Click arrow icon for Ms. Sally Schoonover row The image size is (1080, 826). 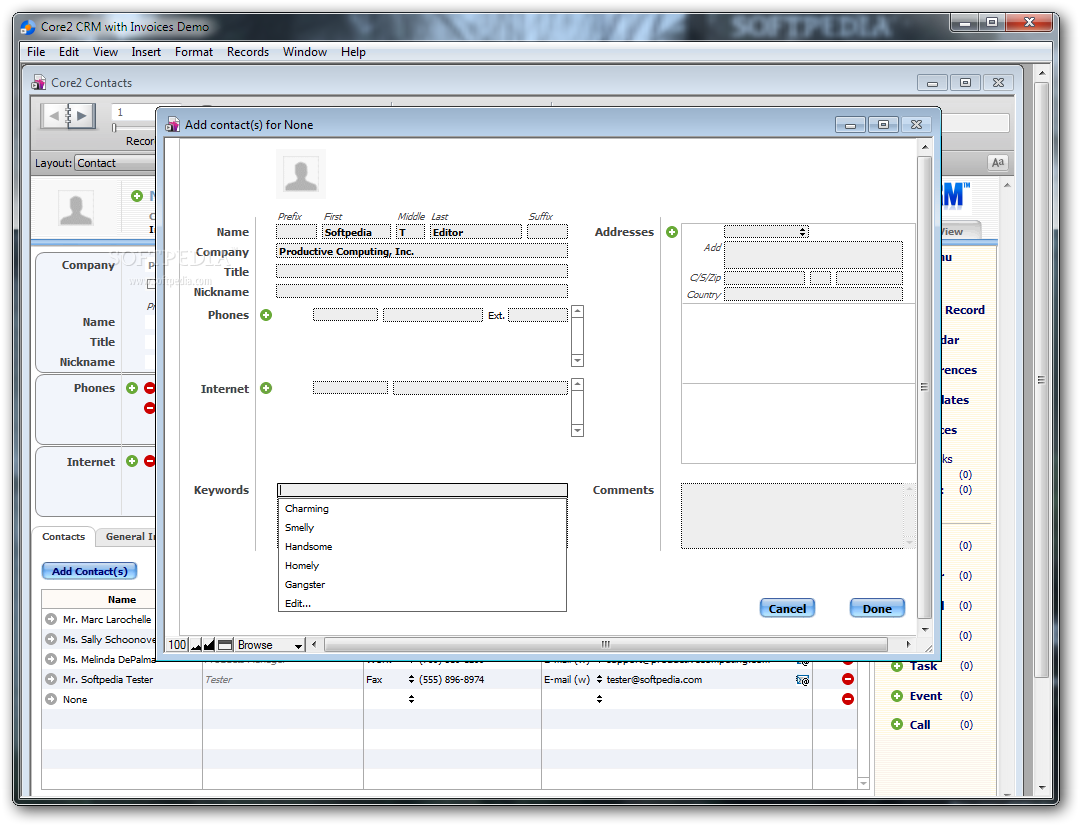(x=51, y=639)
